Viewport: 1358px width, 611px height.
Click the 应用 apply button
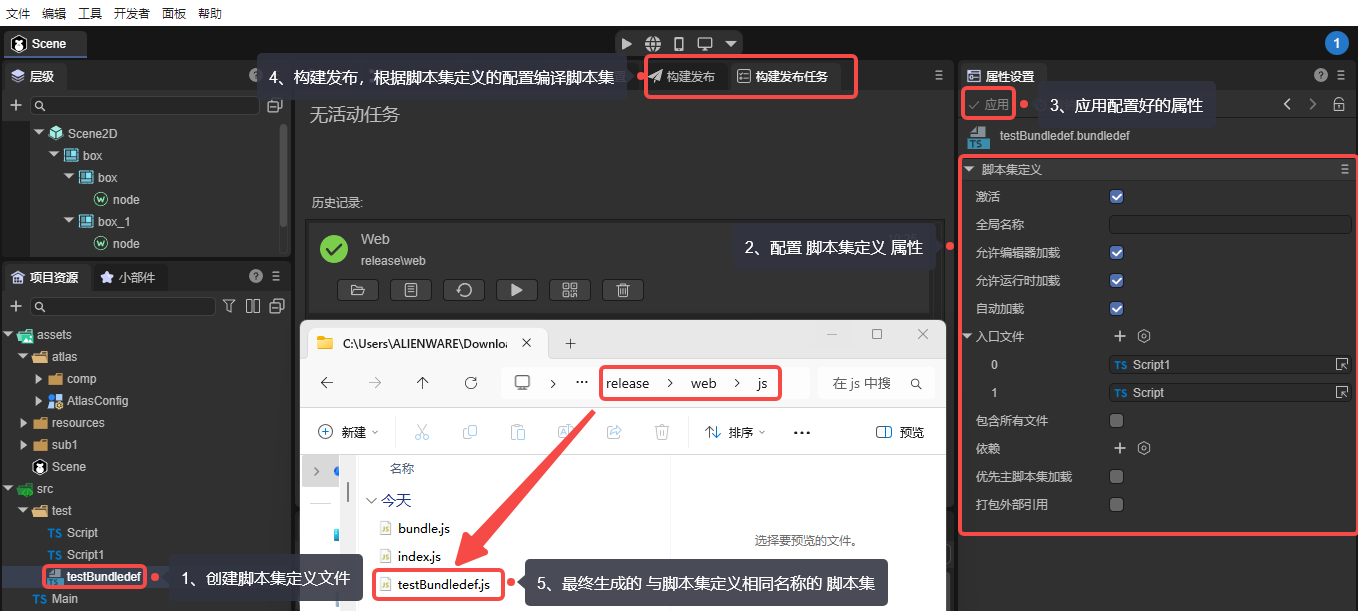pos(988,105)
